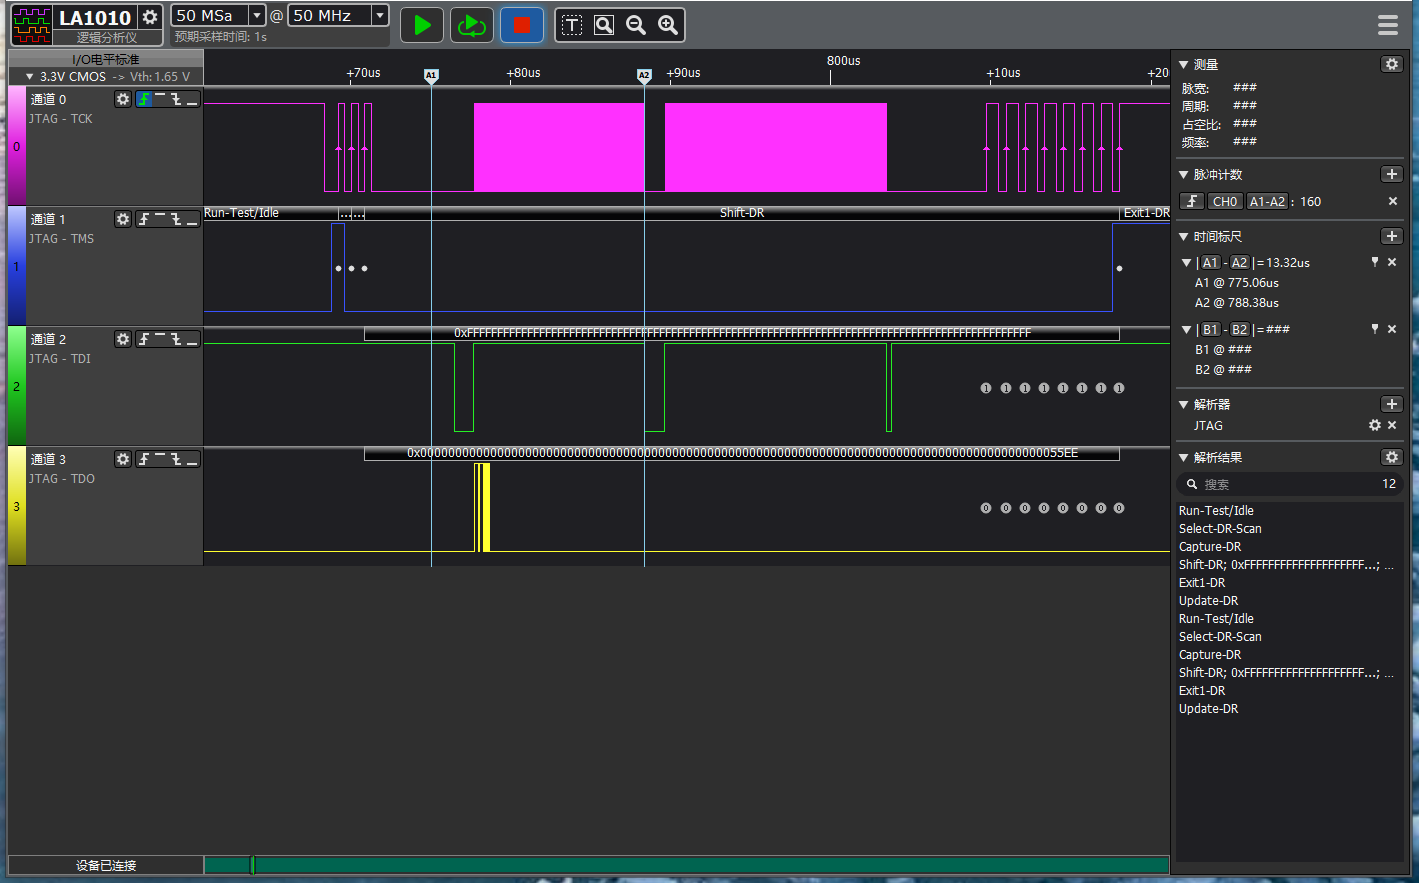Start repeated capture with loop play button
Image resolution: width=1419 pixels, height=883 pixels.
(471, 25)
